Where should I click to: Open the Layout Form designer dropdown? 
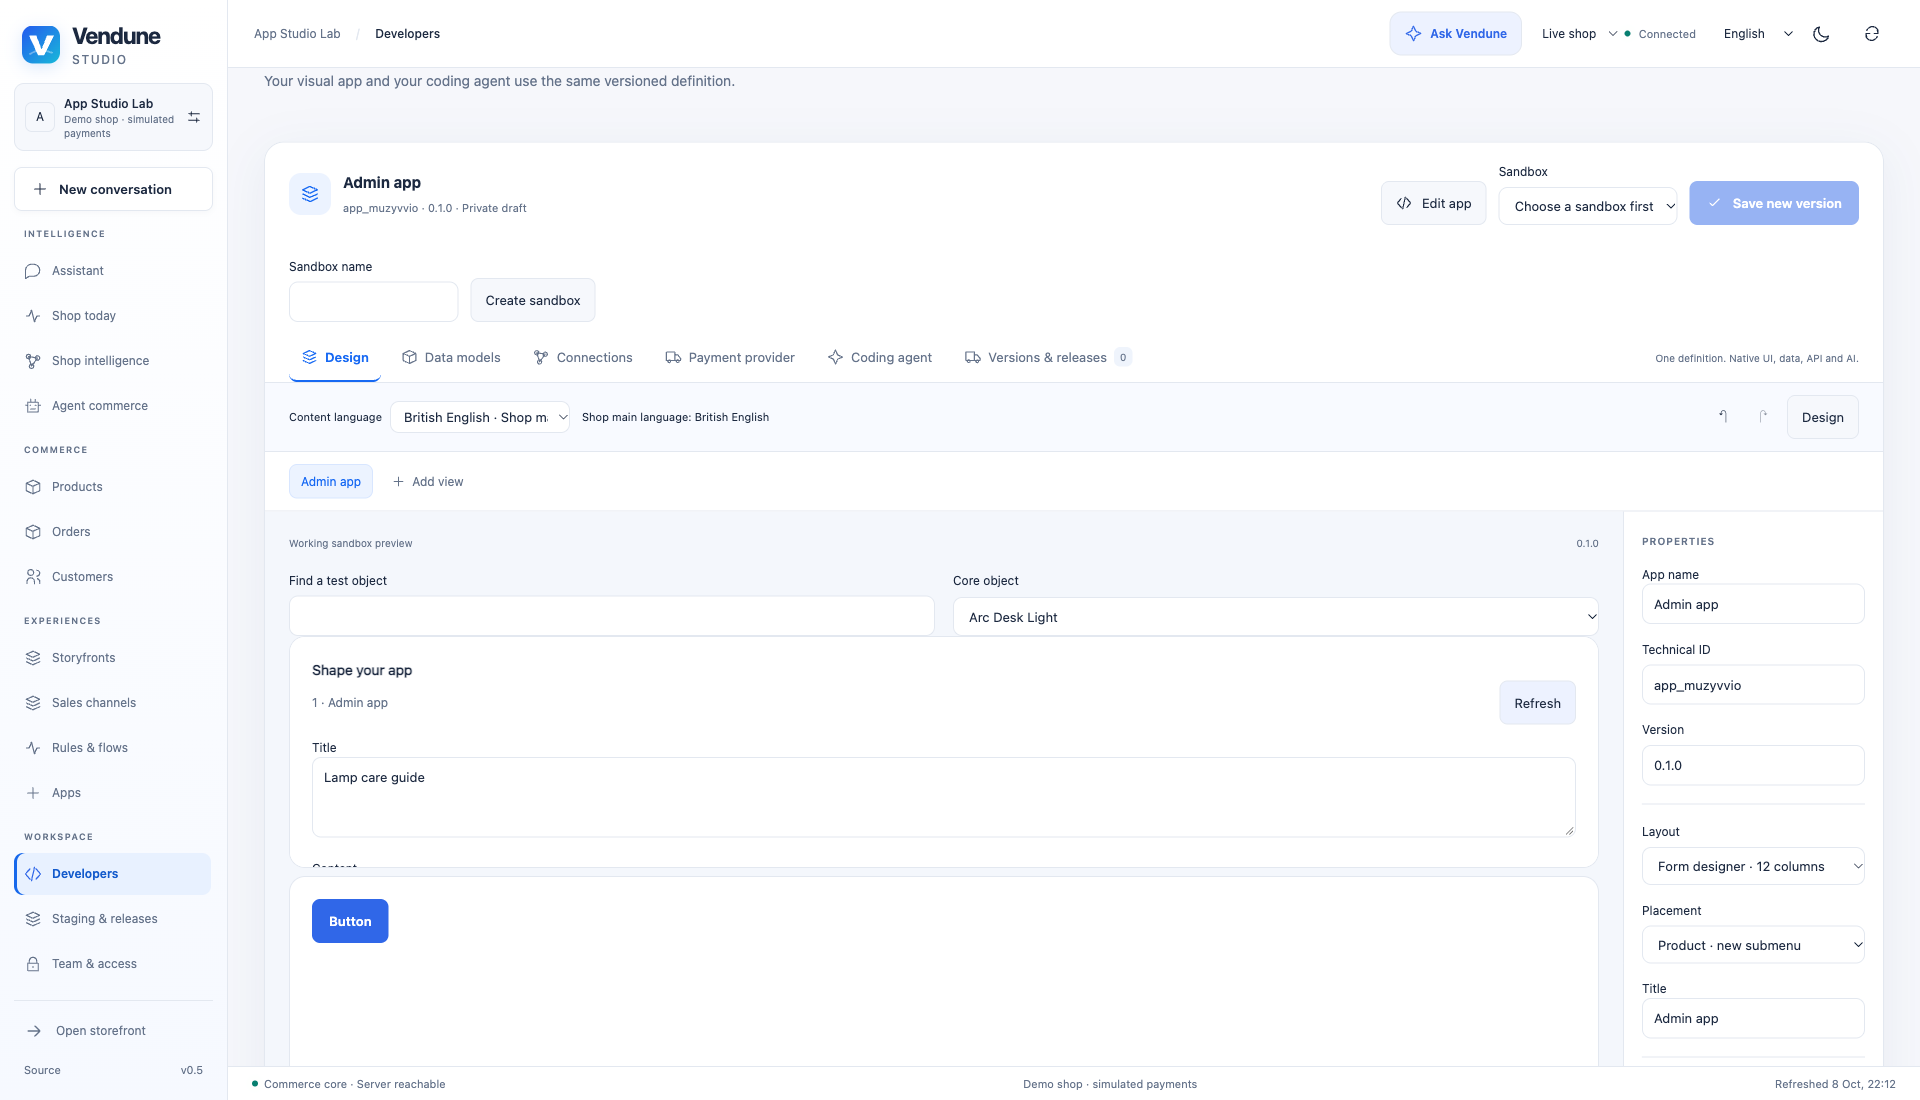click(x=1753, y=866)
